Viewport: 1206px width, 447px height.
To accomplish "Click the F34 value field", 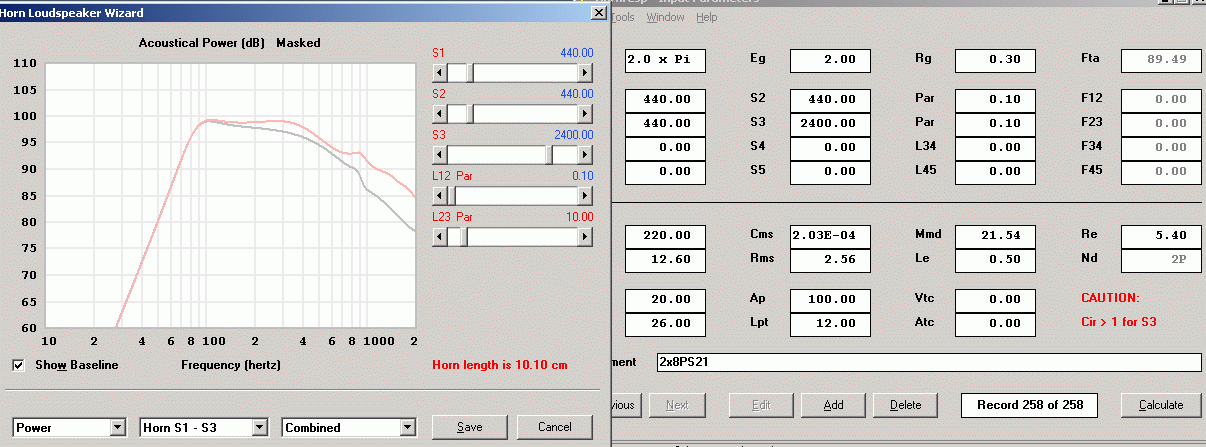I will click(x=1161, y=148).
